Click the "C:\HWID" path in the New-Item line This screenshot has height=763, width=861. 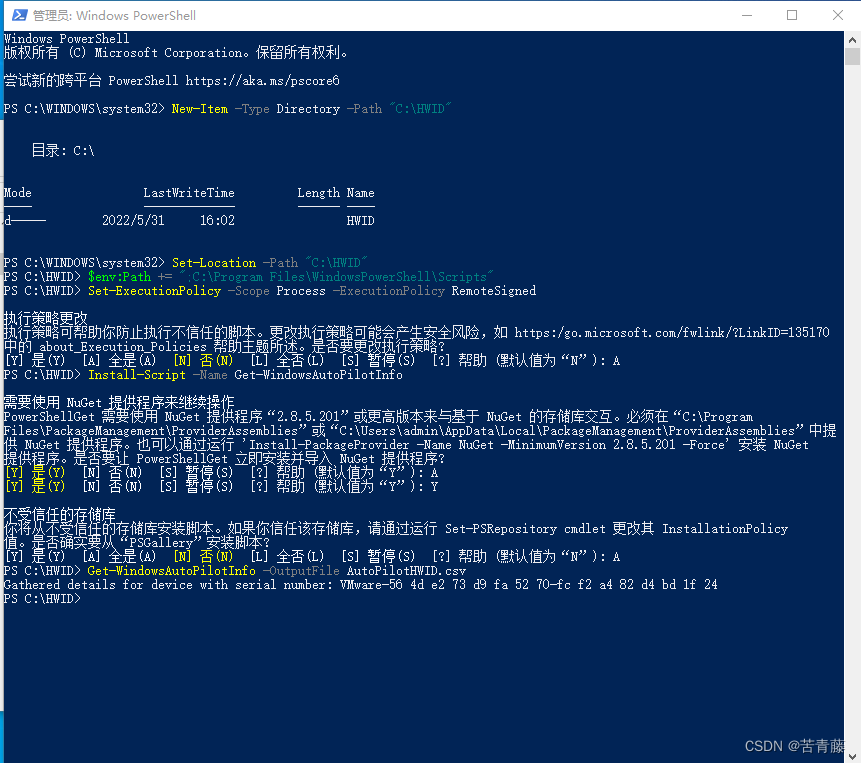420,108
